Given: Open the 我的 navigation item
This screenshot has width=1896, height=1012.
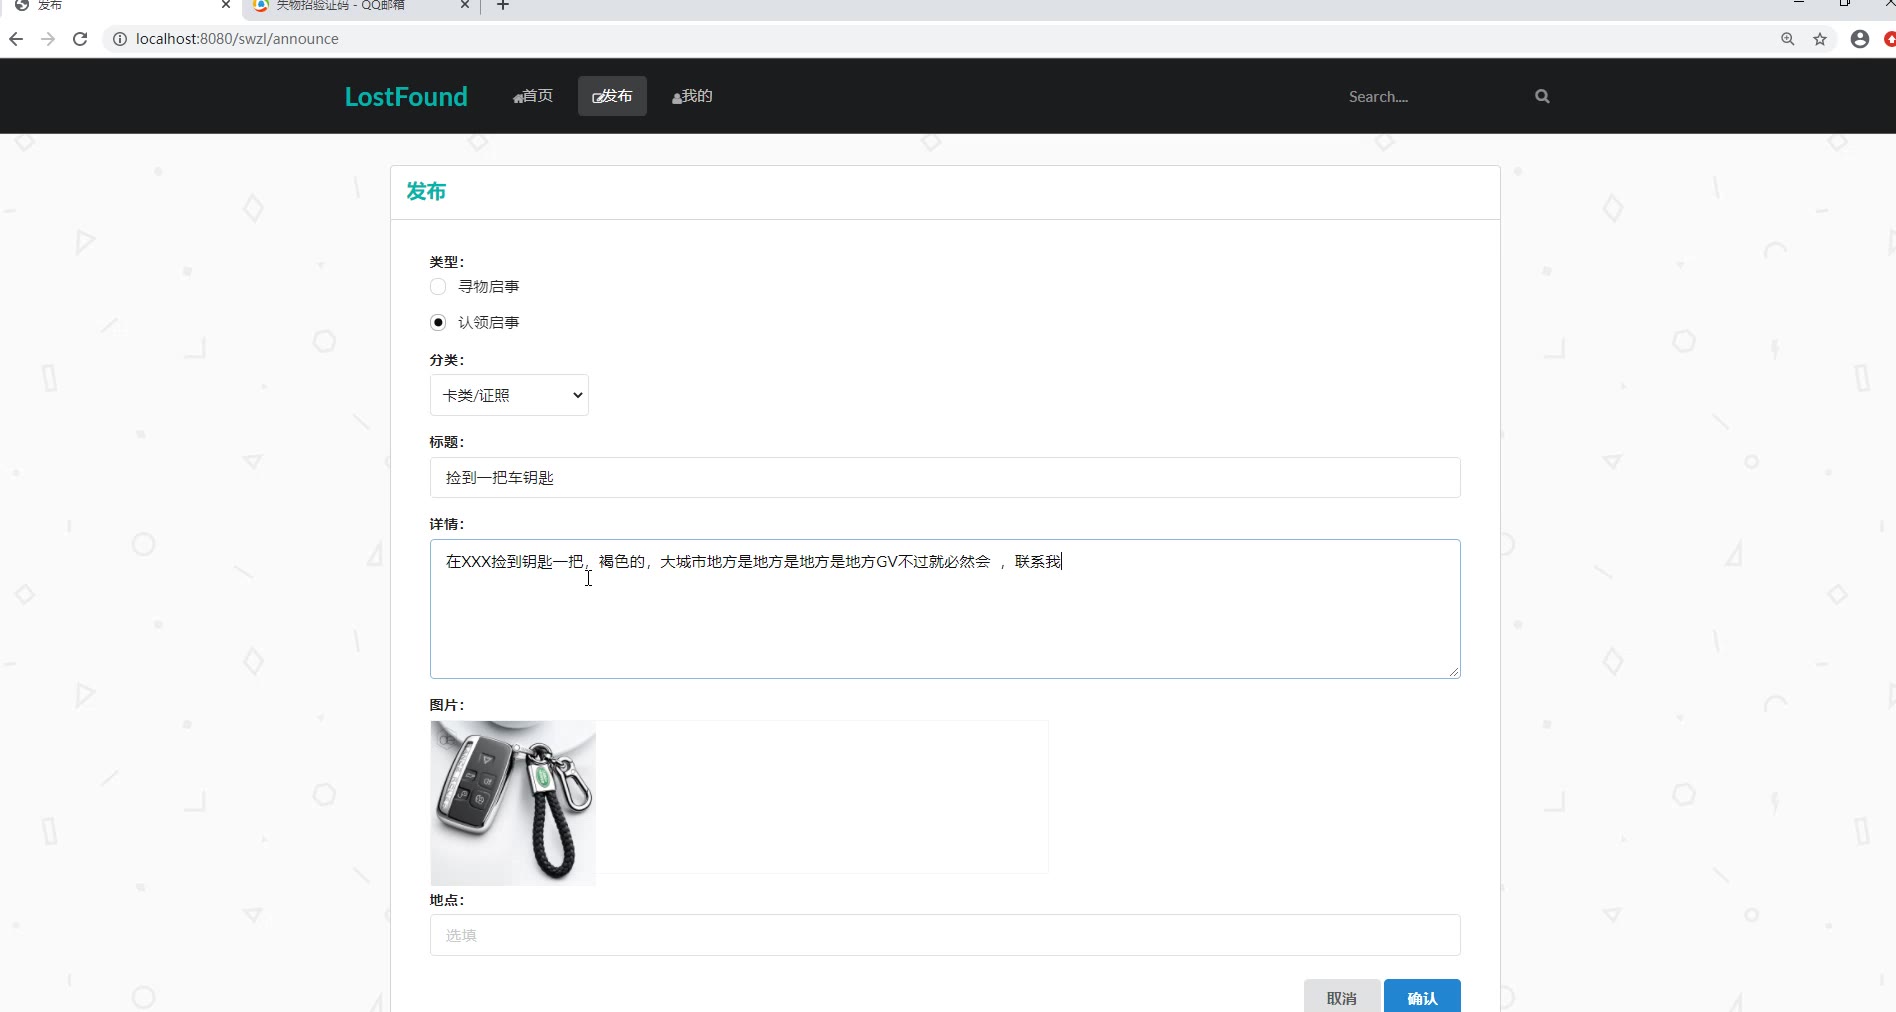Looking at the screenshot, I should [x=692, y=96].
